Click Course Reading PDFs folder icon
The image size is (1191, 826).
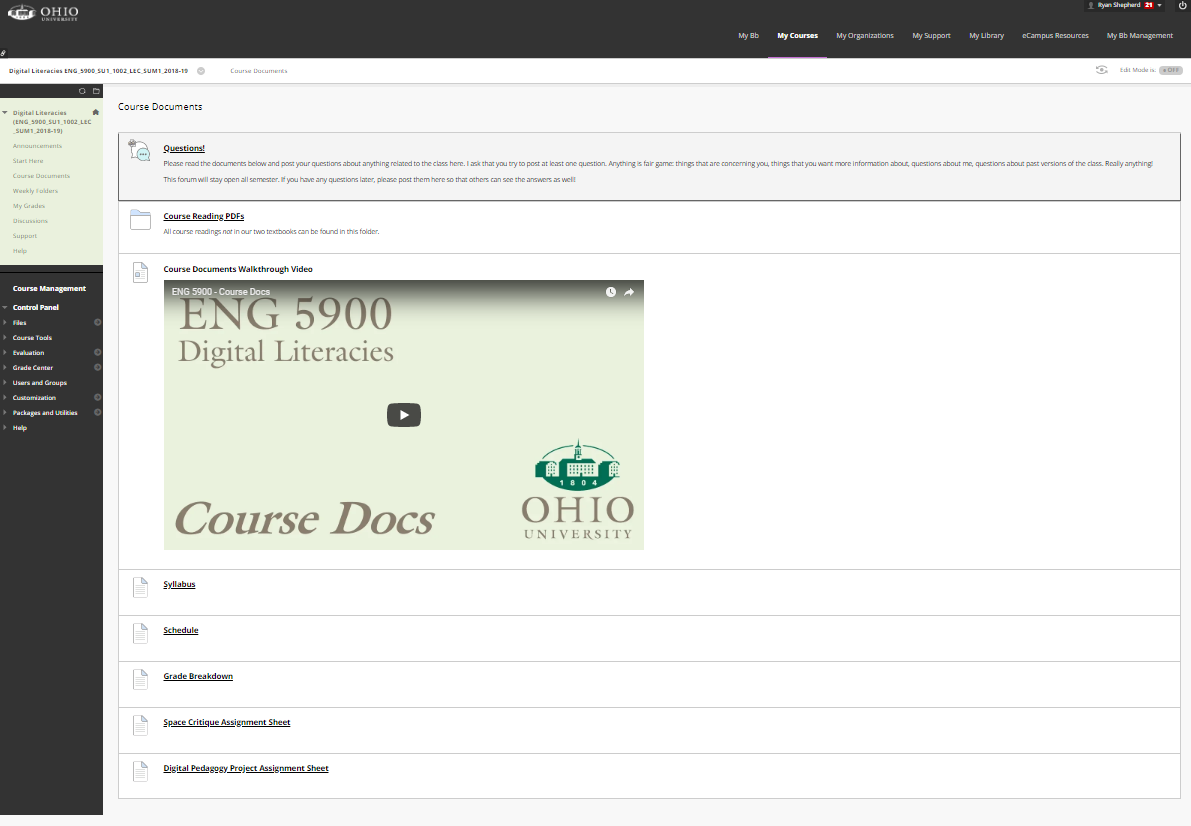[x=141, y=220]
